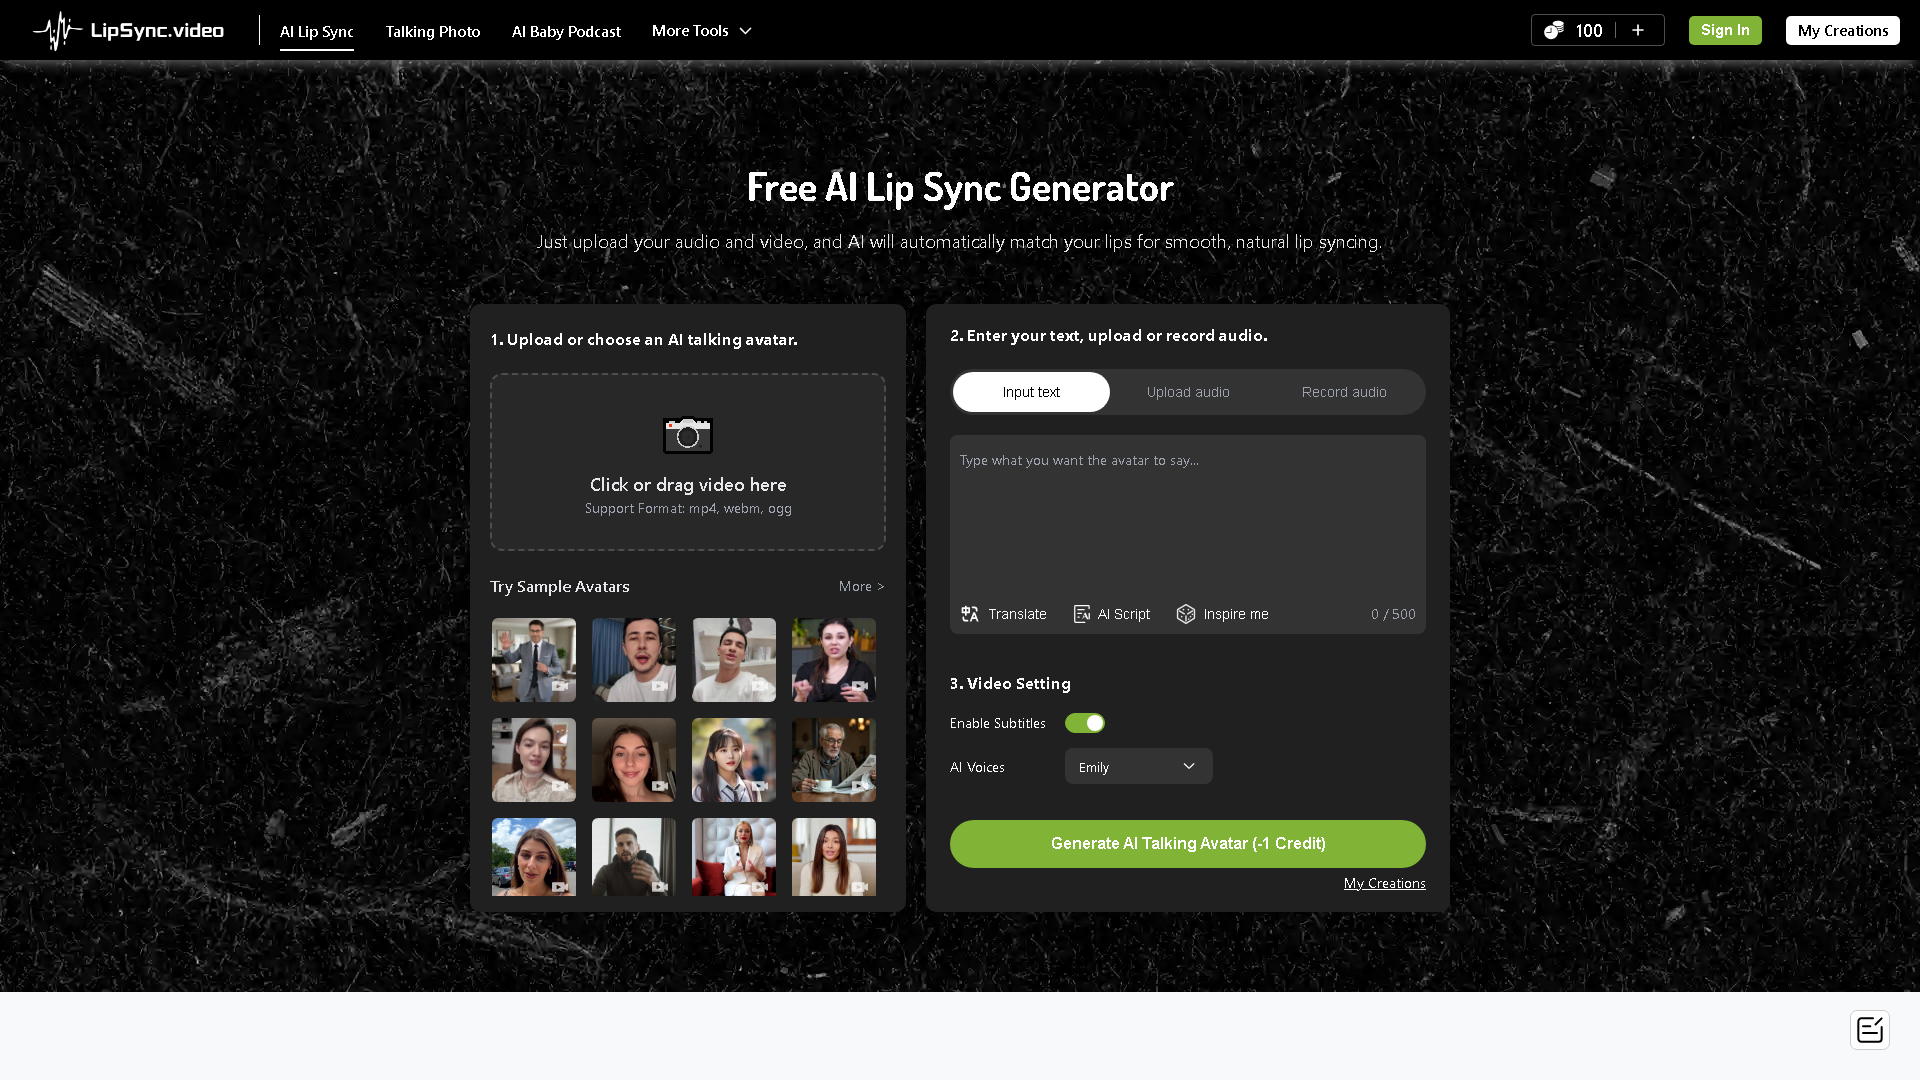Image resolution: width=1920 pixels, height=1080 pixels.
Task: Click the LipSync.video logo
Action: tap(127, 30)
